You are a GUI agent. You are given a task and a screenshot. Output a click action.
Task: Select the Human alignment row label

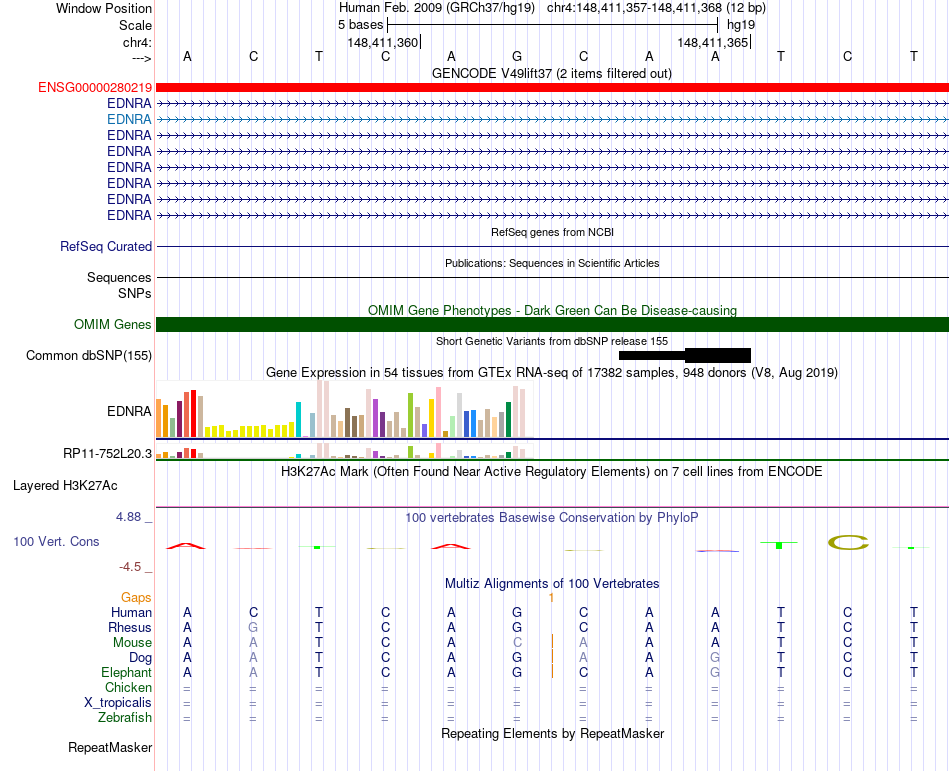coord(131,612)
